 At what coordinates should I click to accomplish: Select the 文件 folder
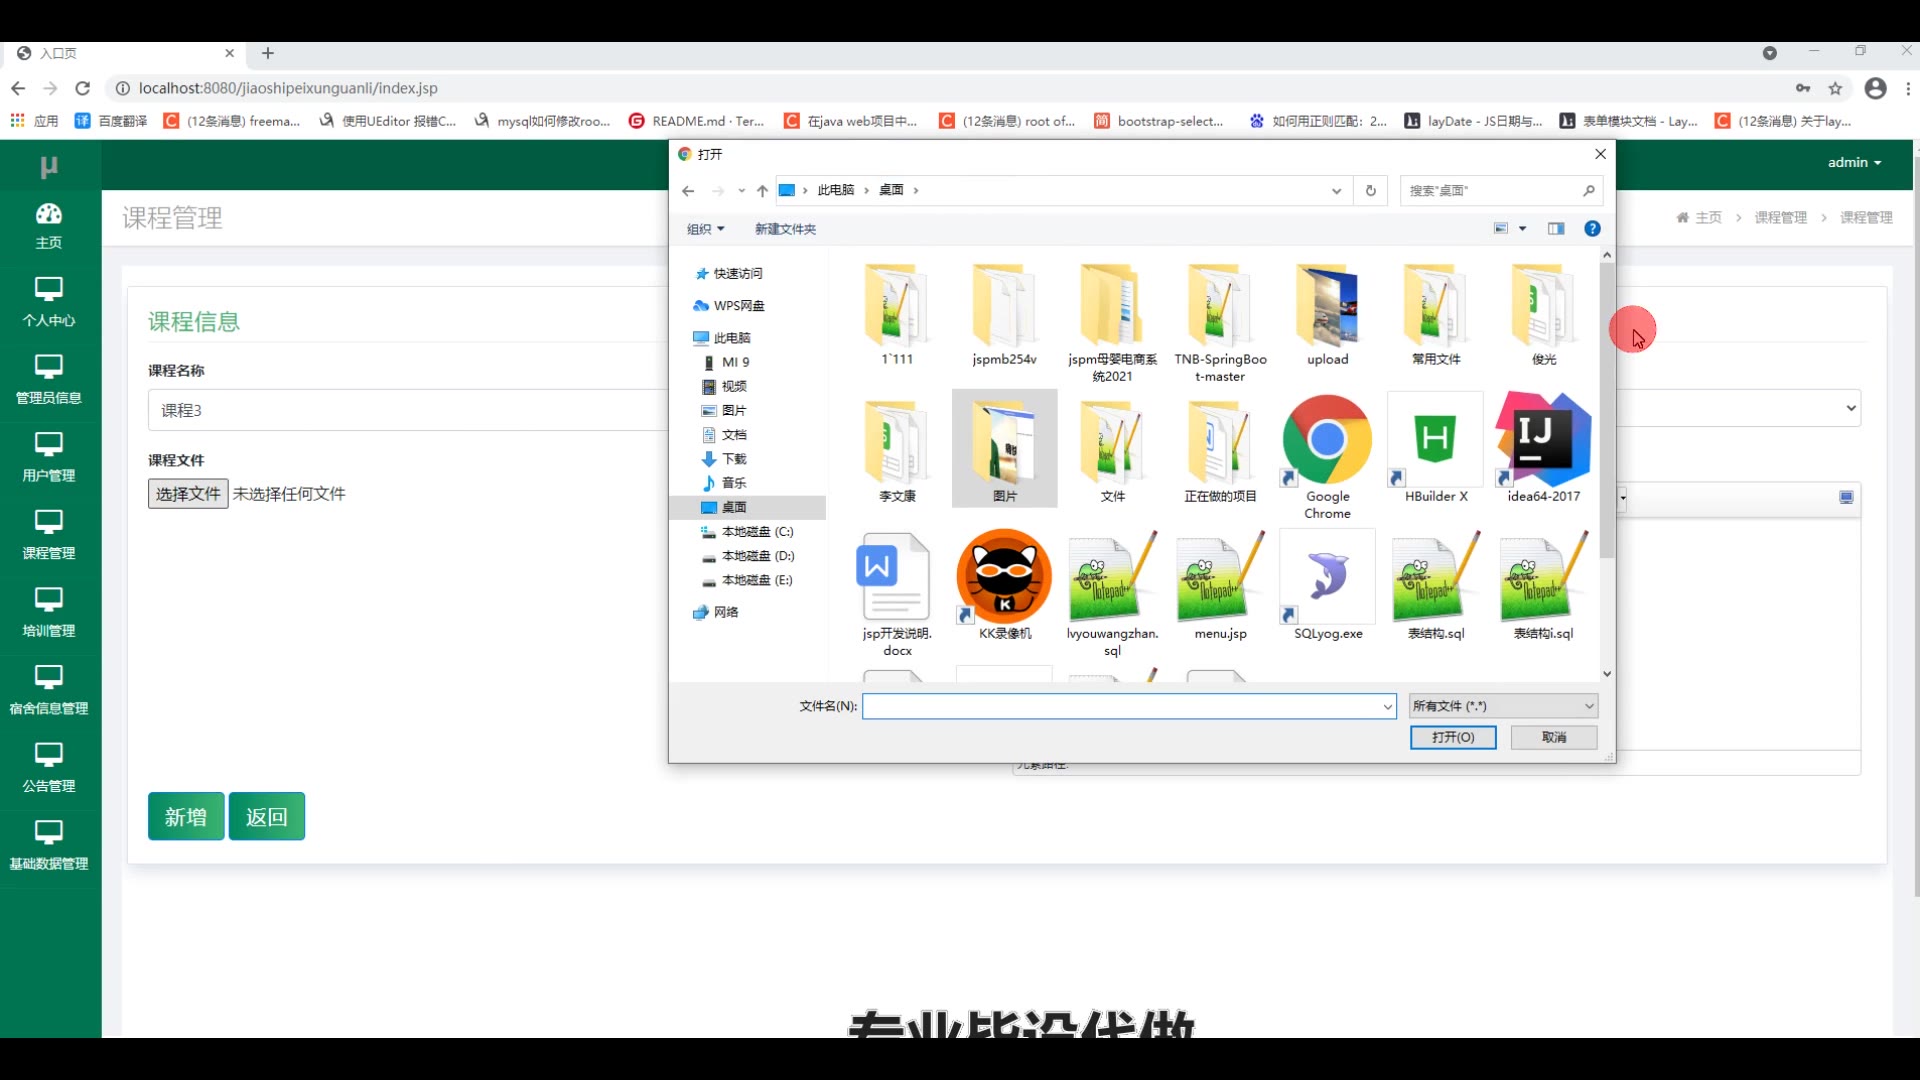[x=1112, y=450]
